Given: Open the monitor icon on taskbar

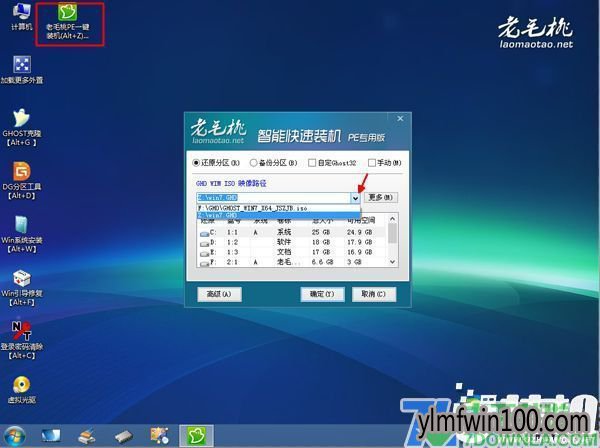Looking at the screenshot, I should pos(51,436).
